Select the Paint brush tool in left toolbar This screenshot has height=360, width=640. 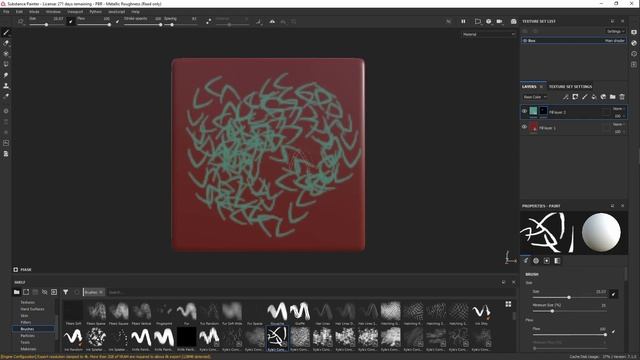pos(6,32)
